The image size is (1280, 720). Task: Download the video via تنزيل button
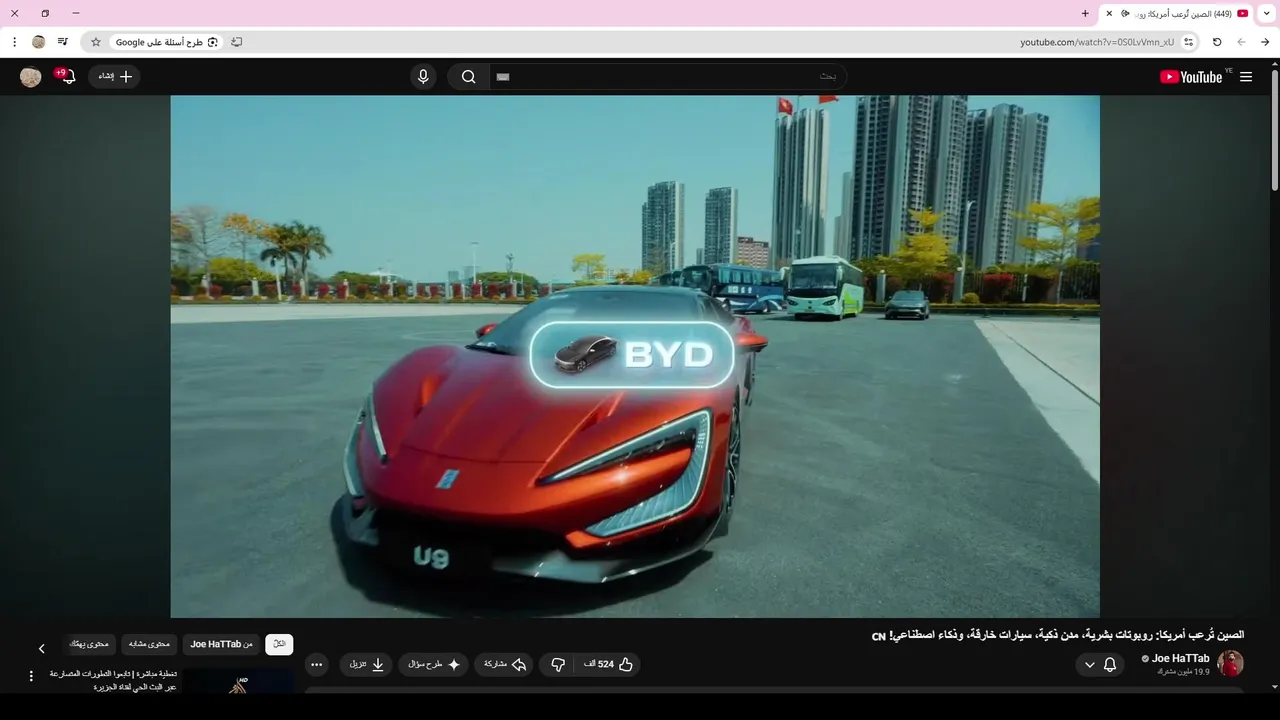pos(366,664)
